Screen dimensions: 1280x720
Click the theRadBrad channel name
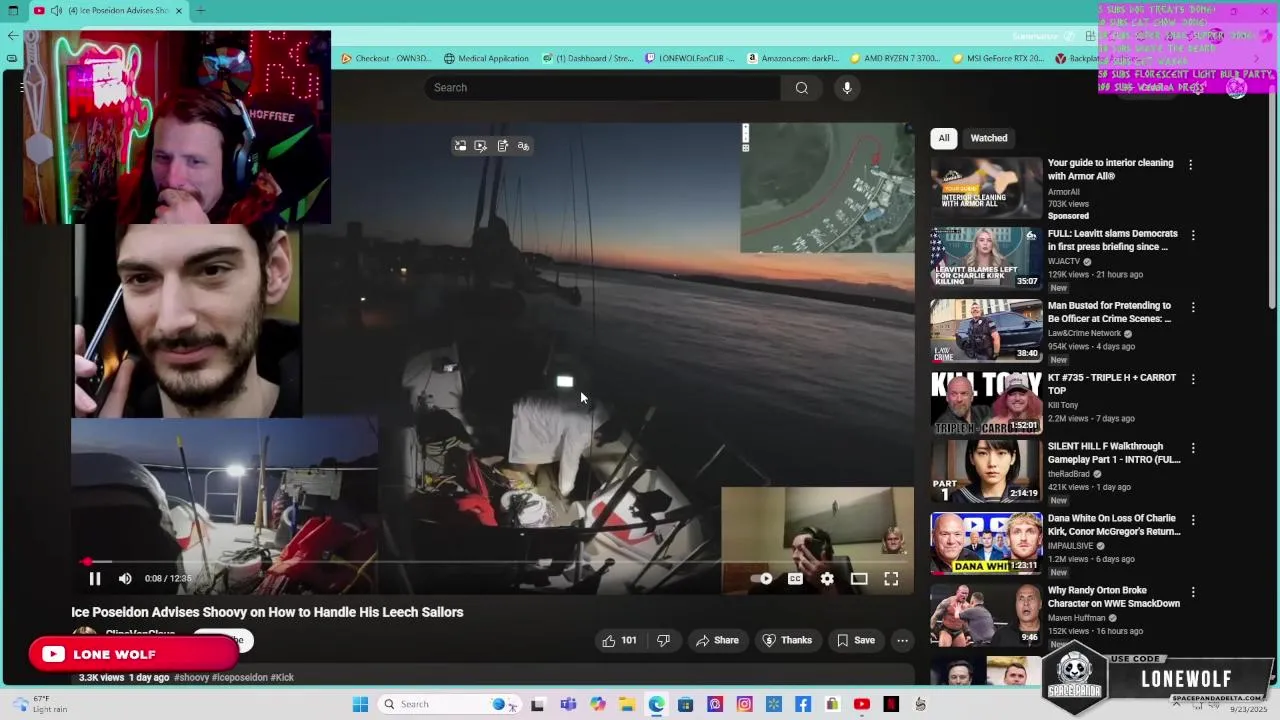(1069, 474)
